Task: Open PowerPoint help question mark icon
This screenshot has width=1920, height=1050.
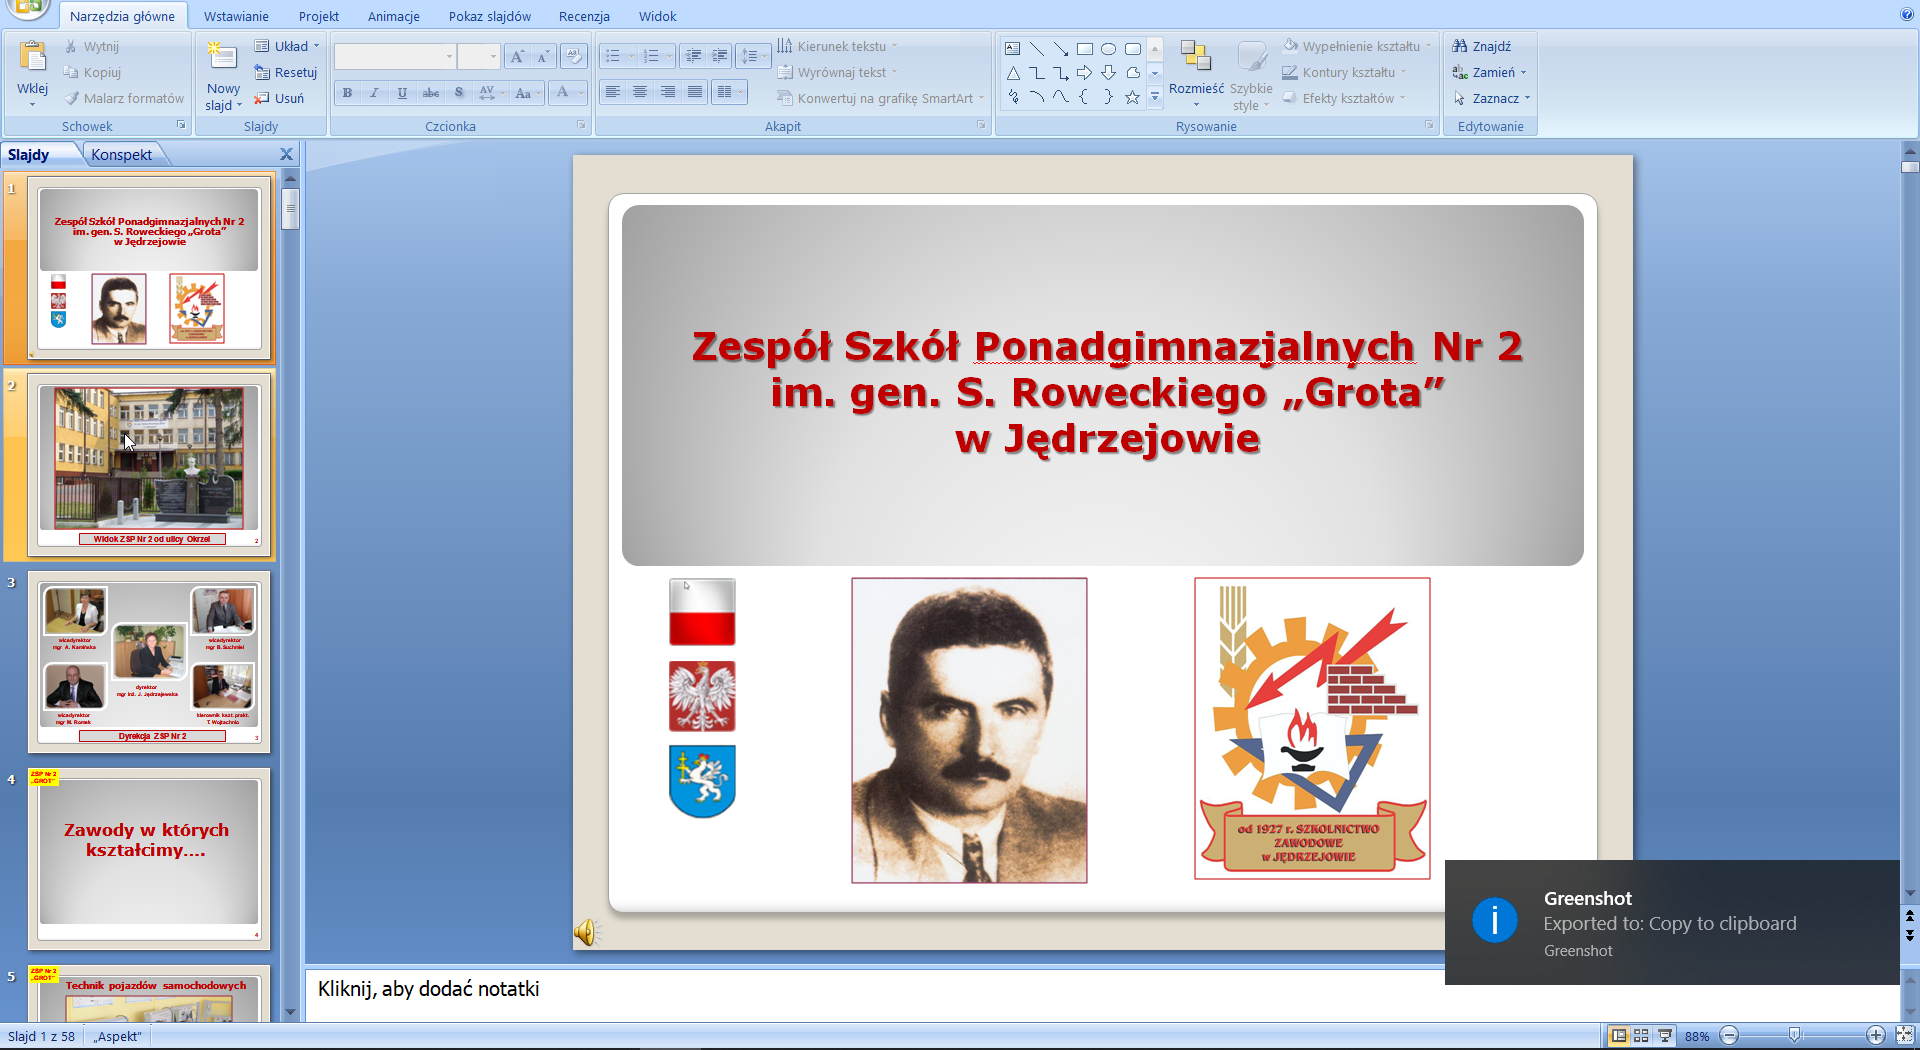Action: pos(1906,15)
